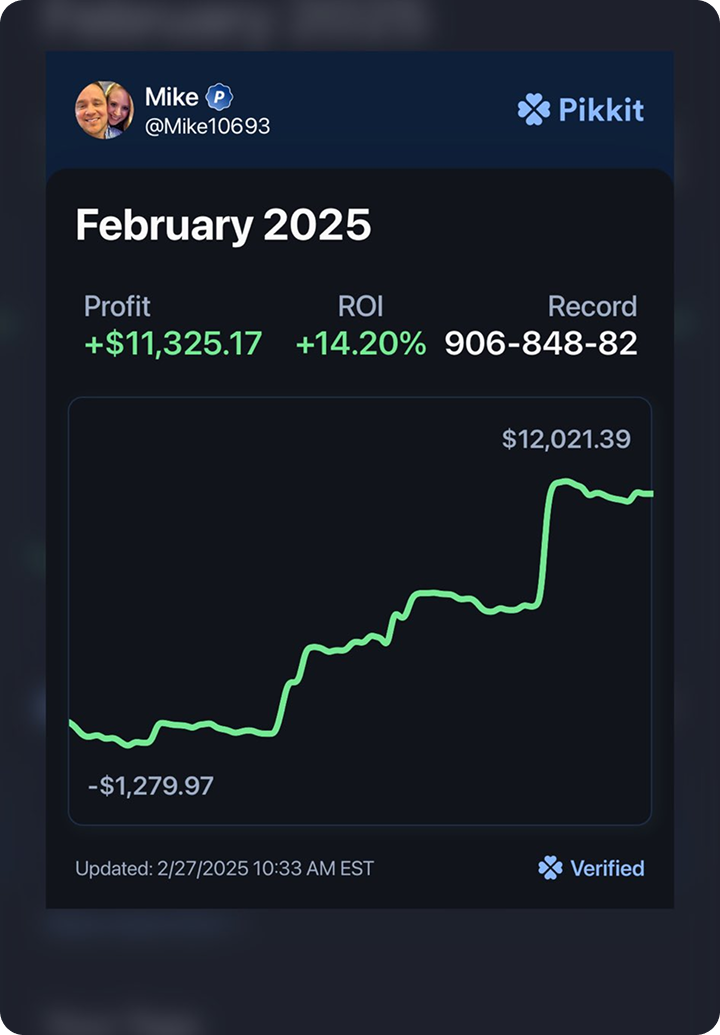Image resolution: width=720 pixels, height=1035 pixels.
Task: Select the 906-848-82 record value
Action: (541, 343)
